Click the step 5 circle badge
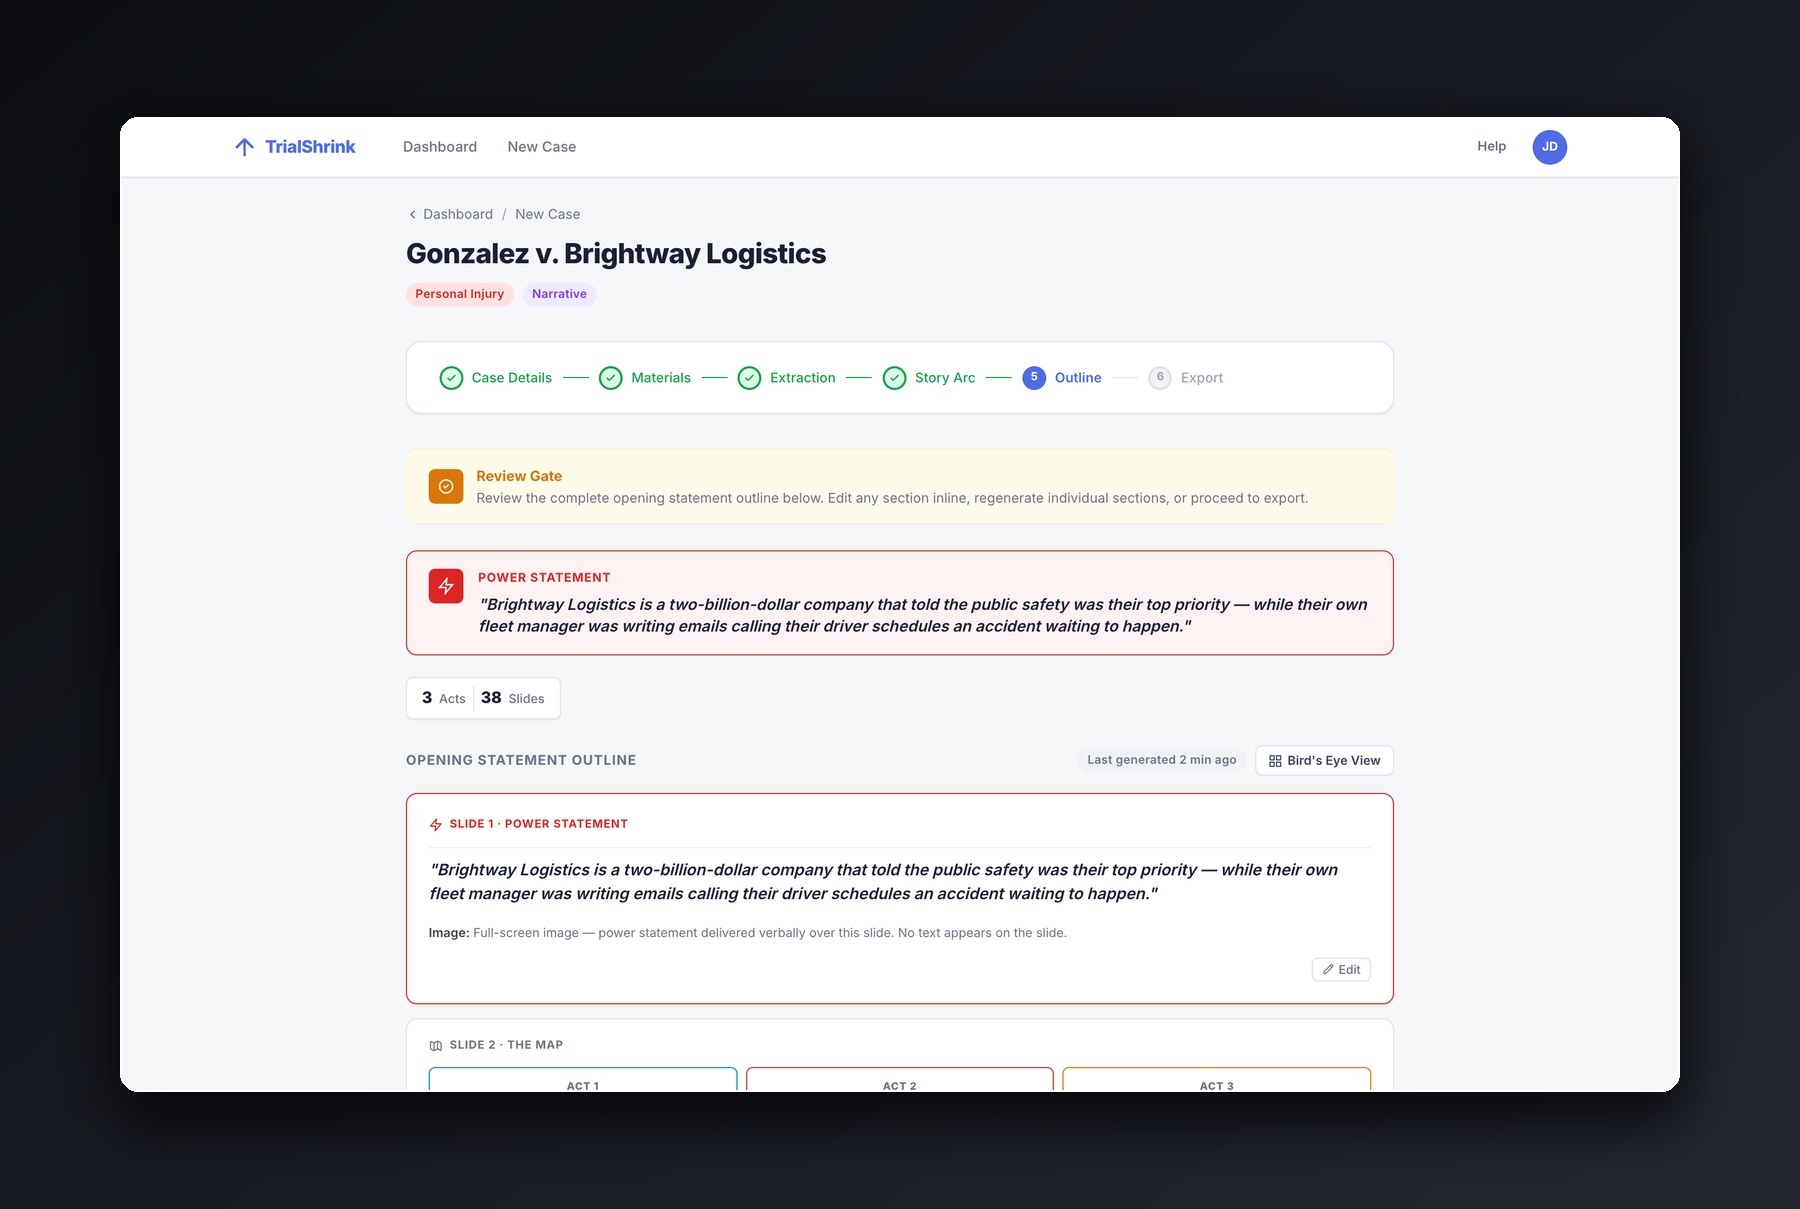Image resolution: width=1800 pixels, height=1209 pixels. (1034, 378)
